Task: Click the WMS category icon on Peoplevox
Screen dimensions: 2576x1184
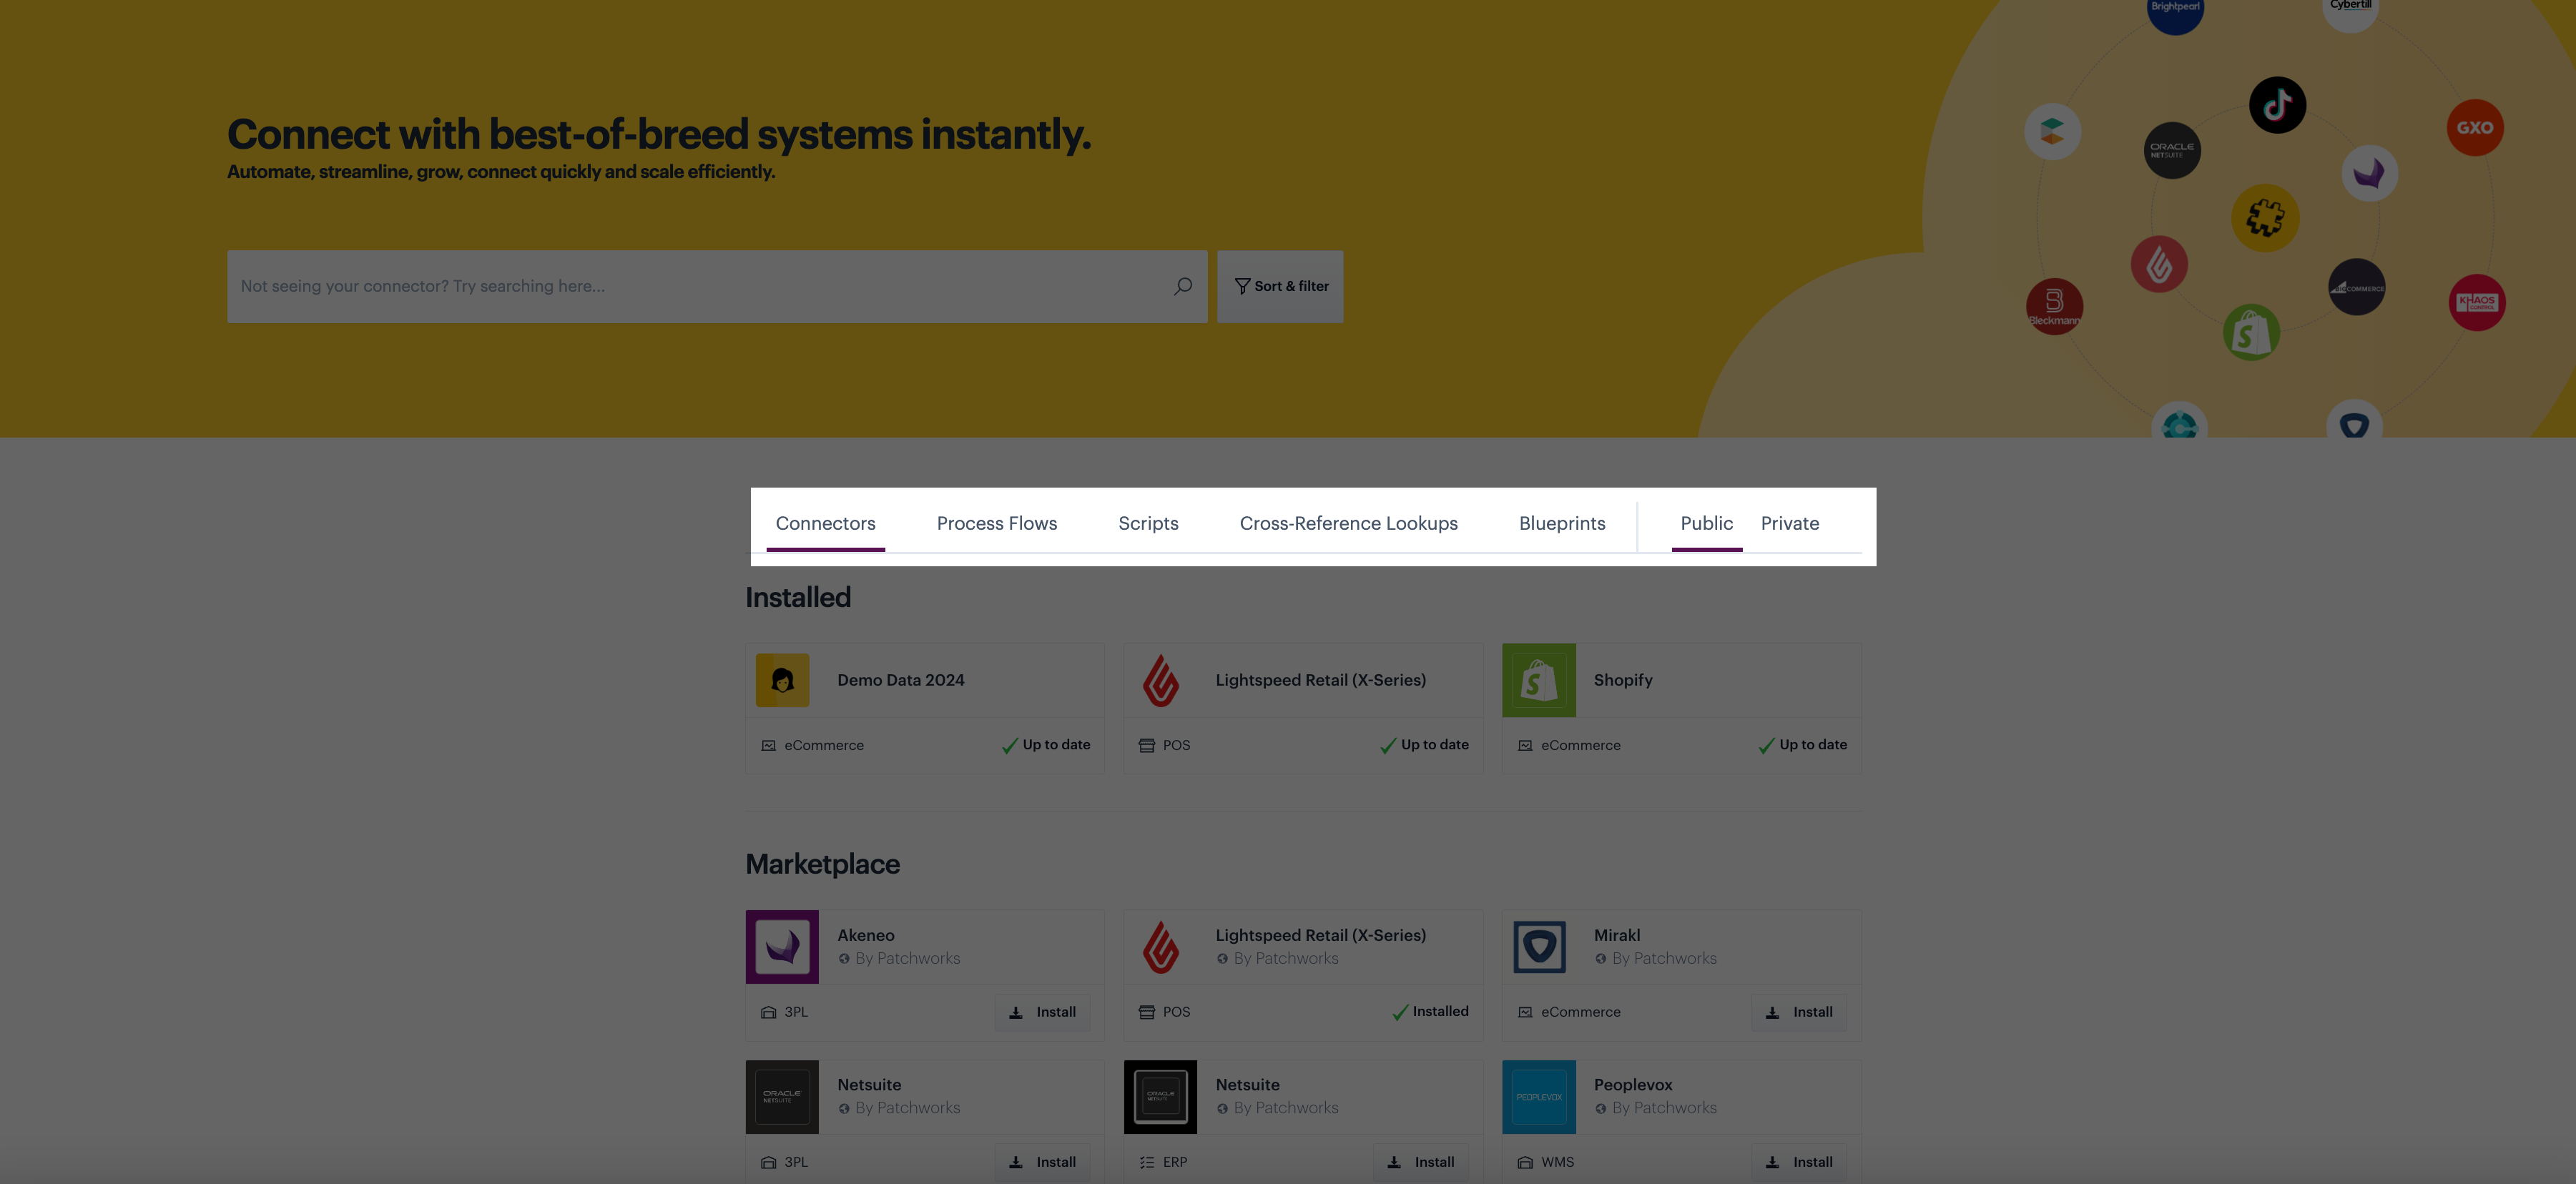Action: (1524, 1163)
